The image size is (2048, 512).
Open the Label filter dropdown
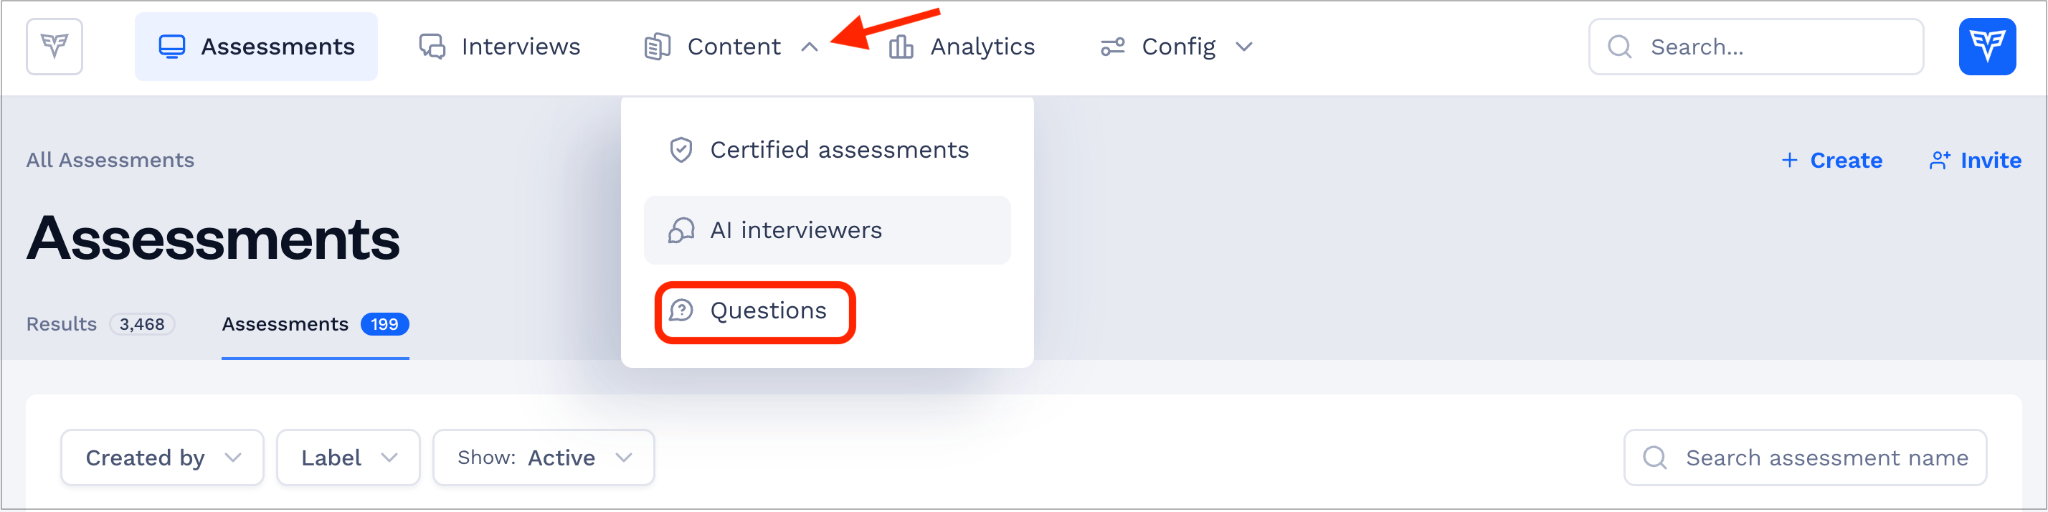(348, 458)
